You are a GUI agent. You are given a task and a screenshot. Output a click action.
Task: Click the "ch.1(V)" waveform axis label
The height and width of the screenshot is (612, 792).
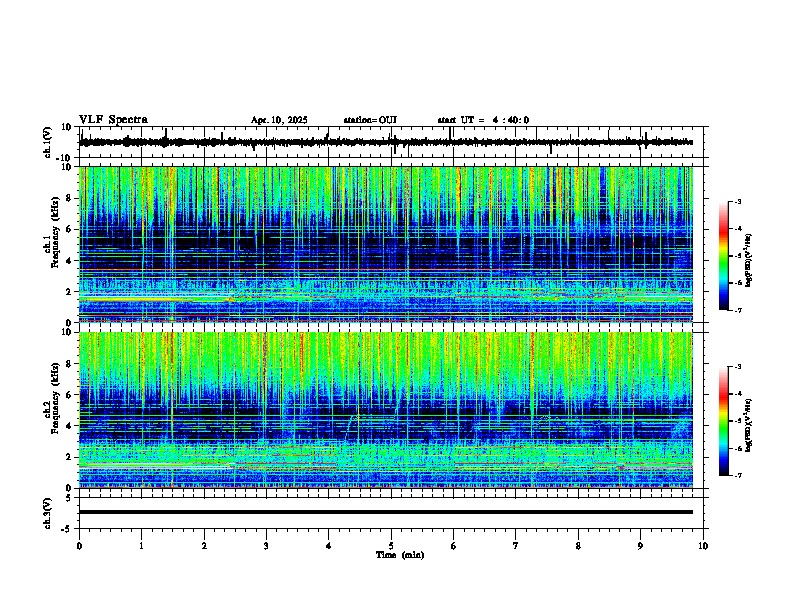pyautogui.click(x=47, y=142)
